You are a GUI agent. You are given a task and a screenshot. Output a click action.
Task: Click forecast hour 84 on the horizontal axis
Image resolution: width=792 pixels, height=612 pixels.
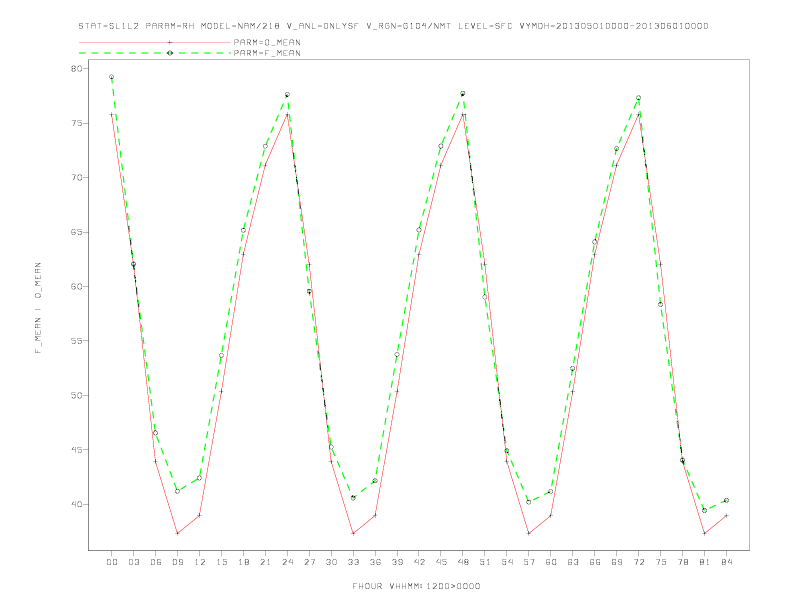[x=726, y=562]
